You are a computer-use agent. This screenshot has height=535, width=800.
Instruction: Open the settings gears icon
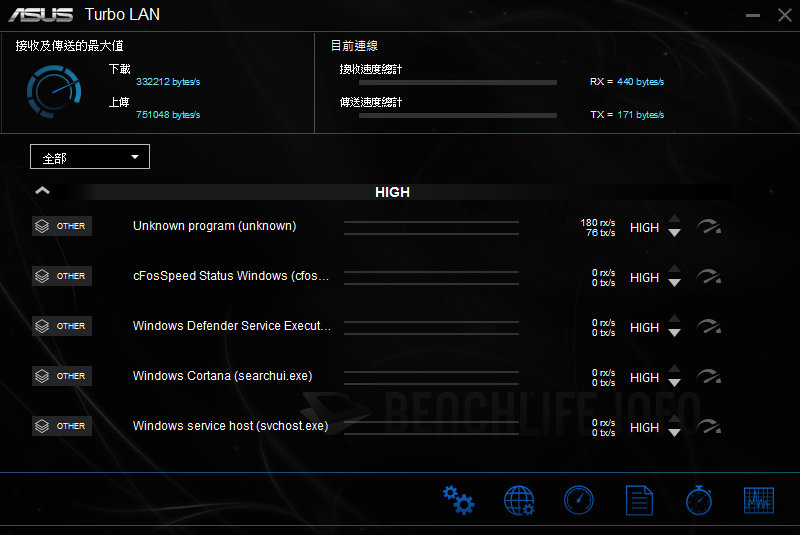tap(458, 500)
